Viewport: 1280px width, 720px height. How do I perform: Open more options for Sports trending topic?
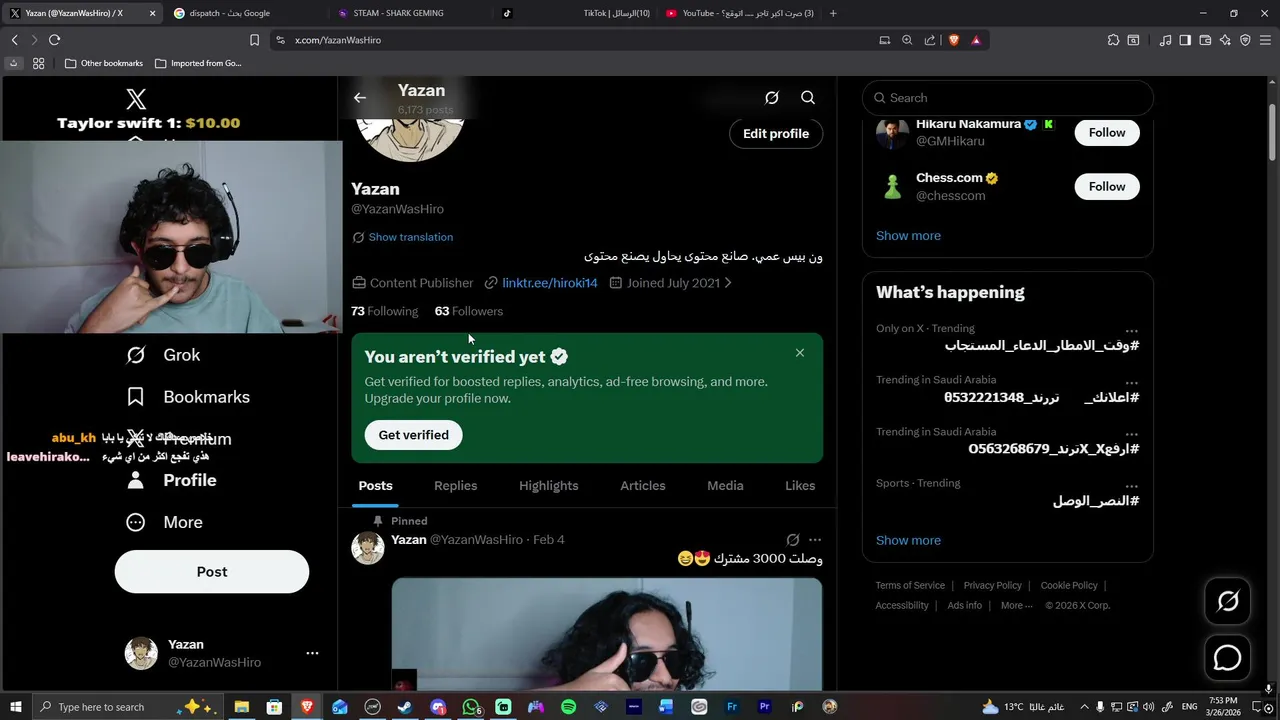pyautogui.click(x=1131, y=486)
